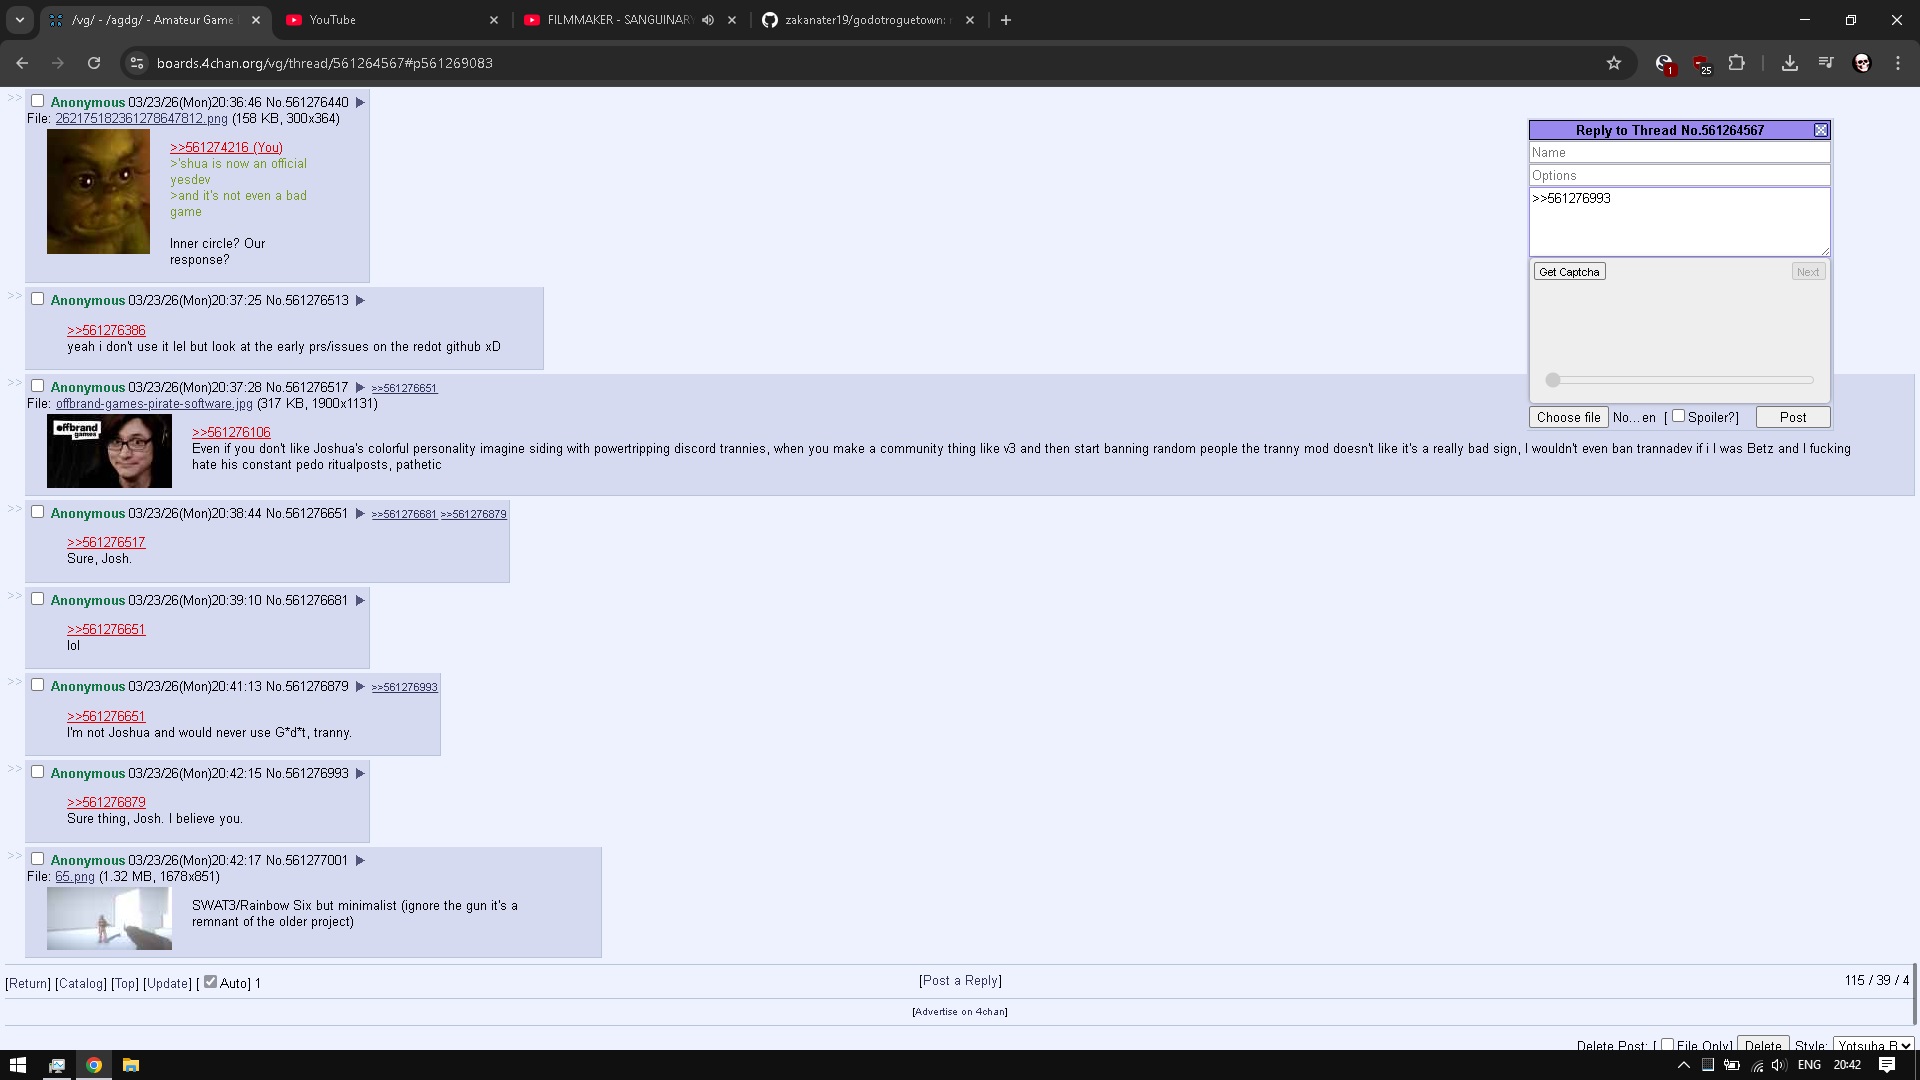The image size is (1920, 1080).
Task: Click the captcha slider handle
Action: tap(1553, 380)
